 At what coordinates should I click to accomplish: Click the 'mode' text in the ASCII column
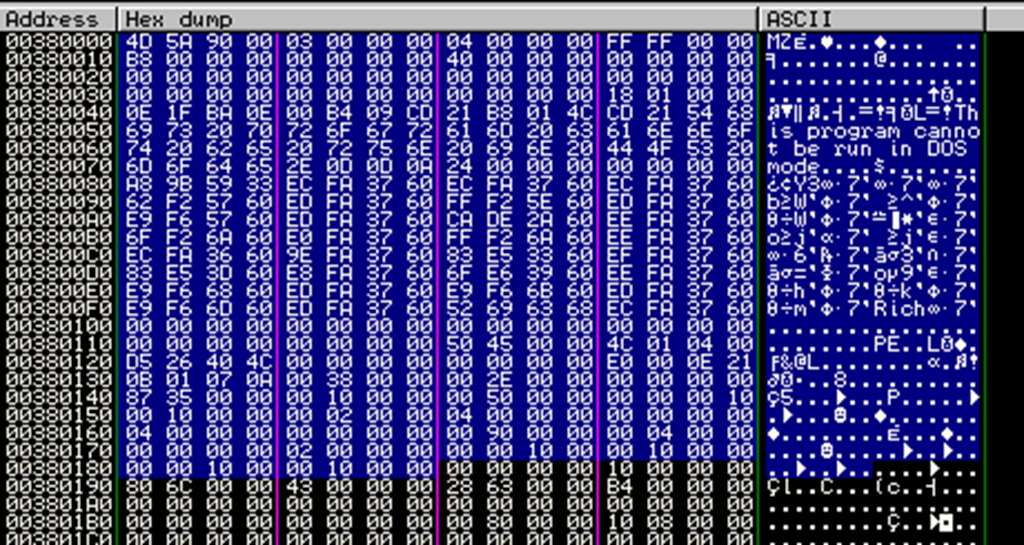tap(792, 164)
